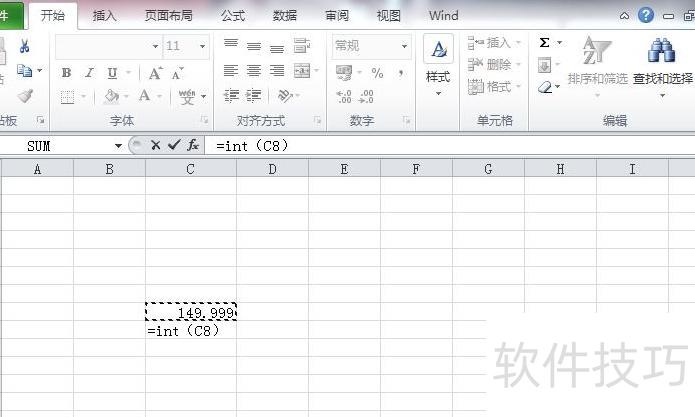Click the AutoSum sigma icon
Image resolution: width=695 pixels, height=417 pixels.
545,43
